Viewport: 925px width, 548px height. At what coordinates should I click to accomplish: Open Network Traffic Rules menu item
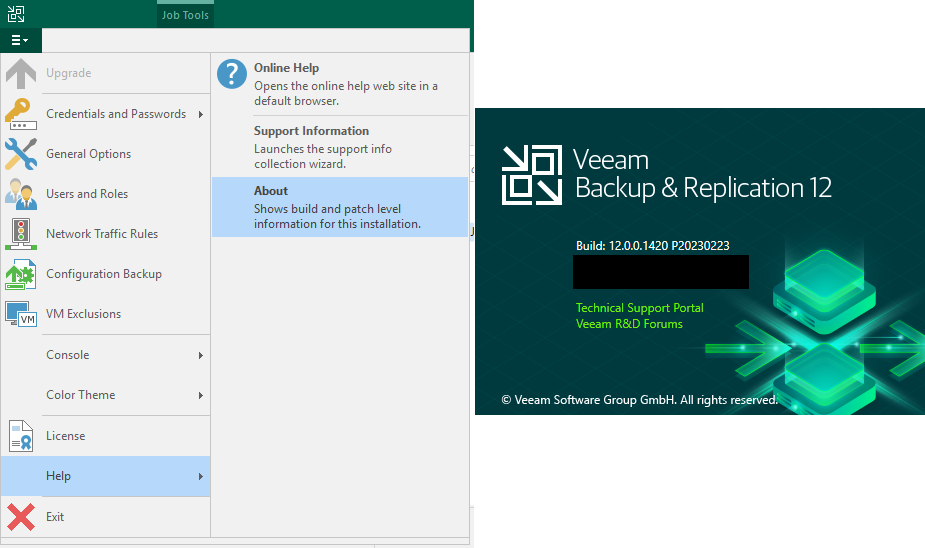106,234
